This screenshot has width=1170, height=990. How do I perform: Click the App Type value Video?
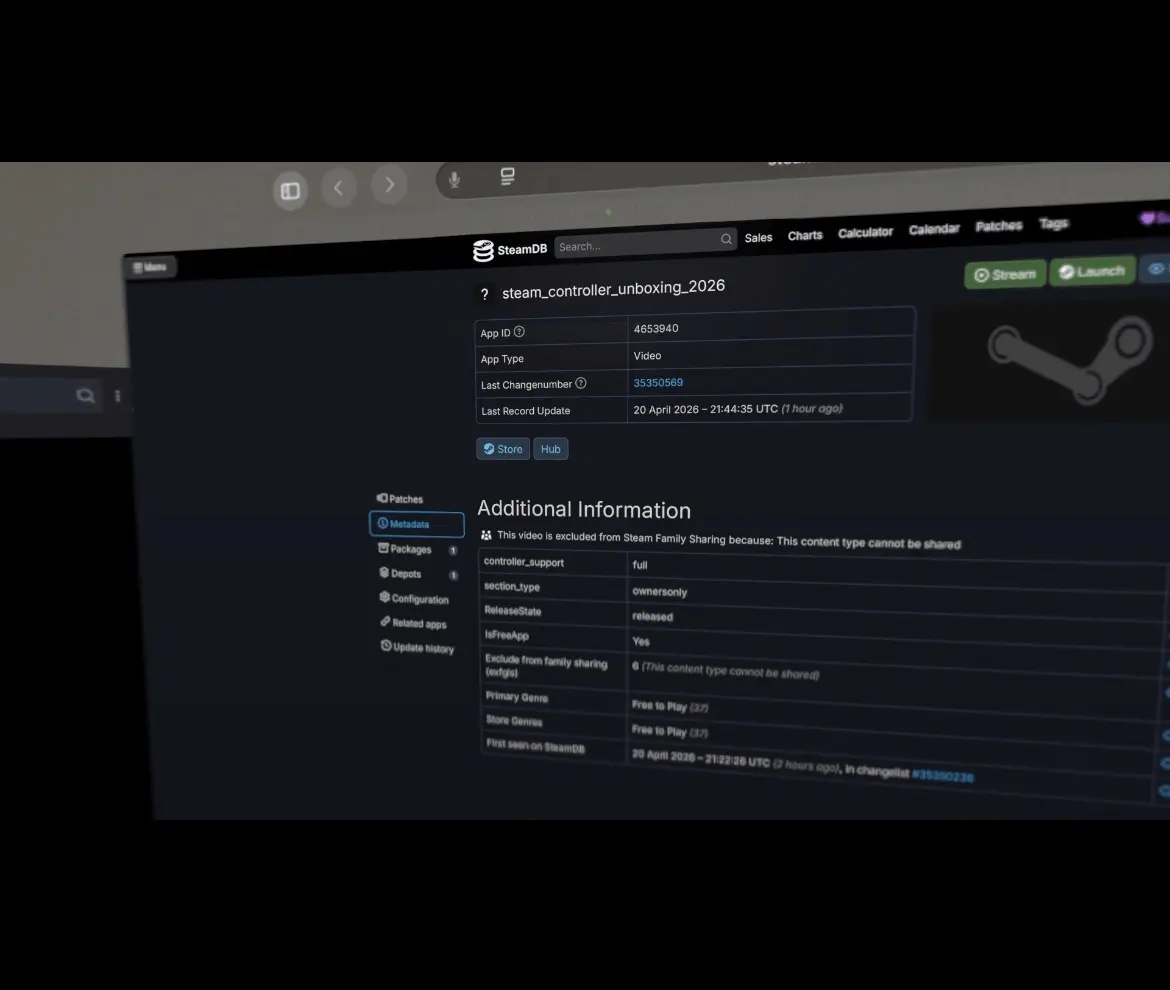[x=647, y=356]
